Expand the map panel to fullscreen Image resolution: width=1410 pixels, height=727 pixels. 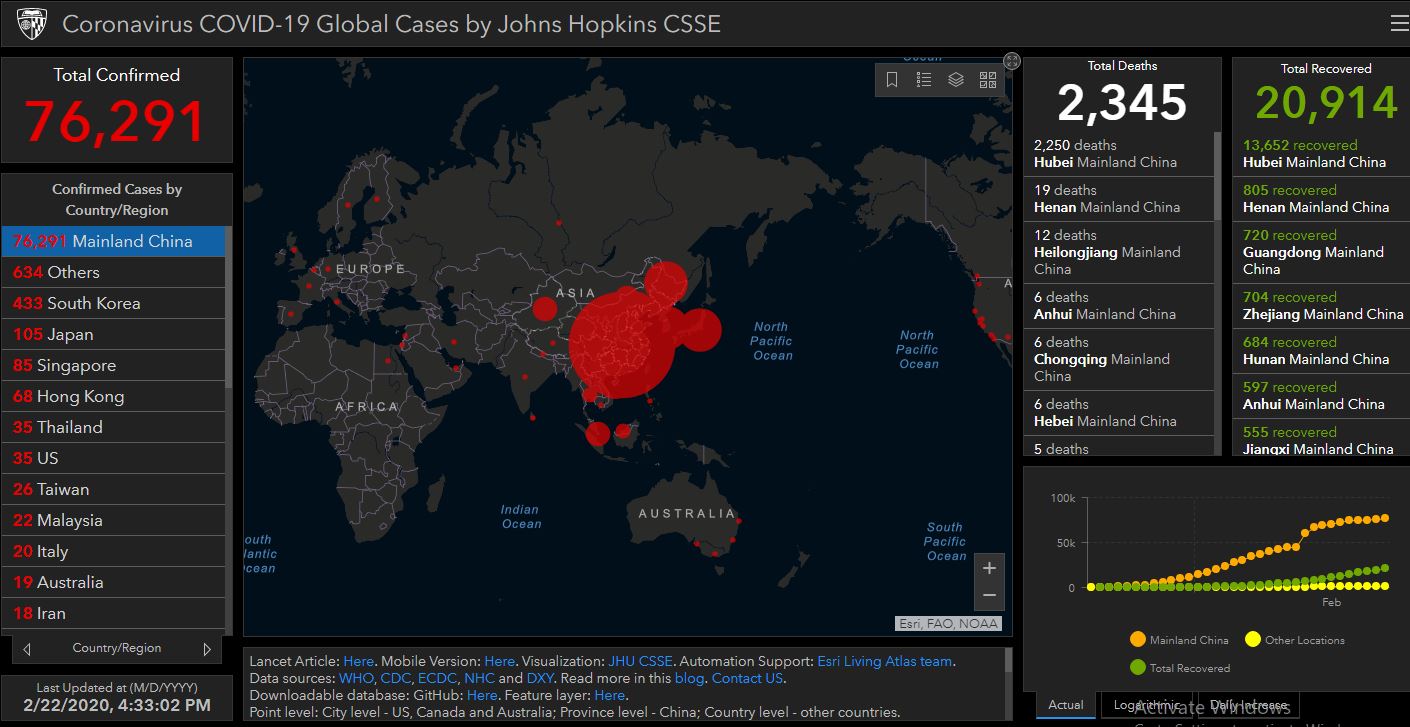1012,61
